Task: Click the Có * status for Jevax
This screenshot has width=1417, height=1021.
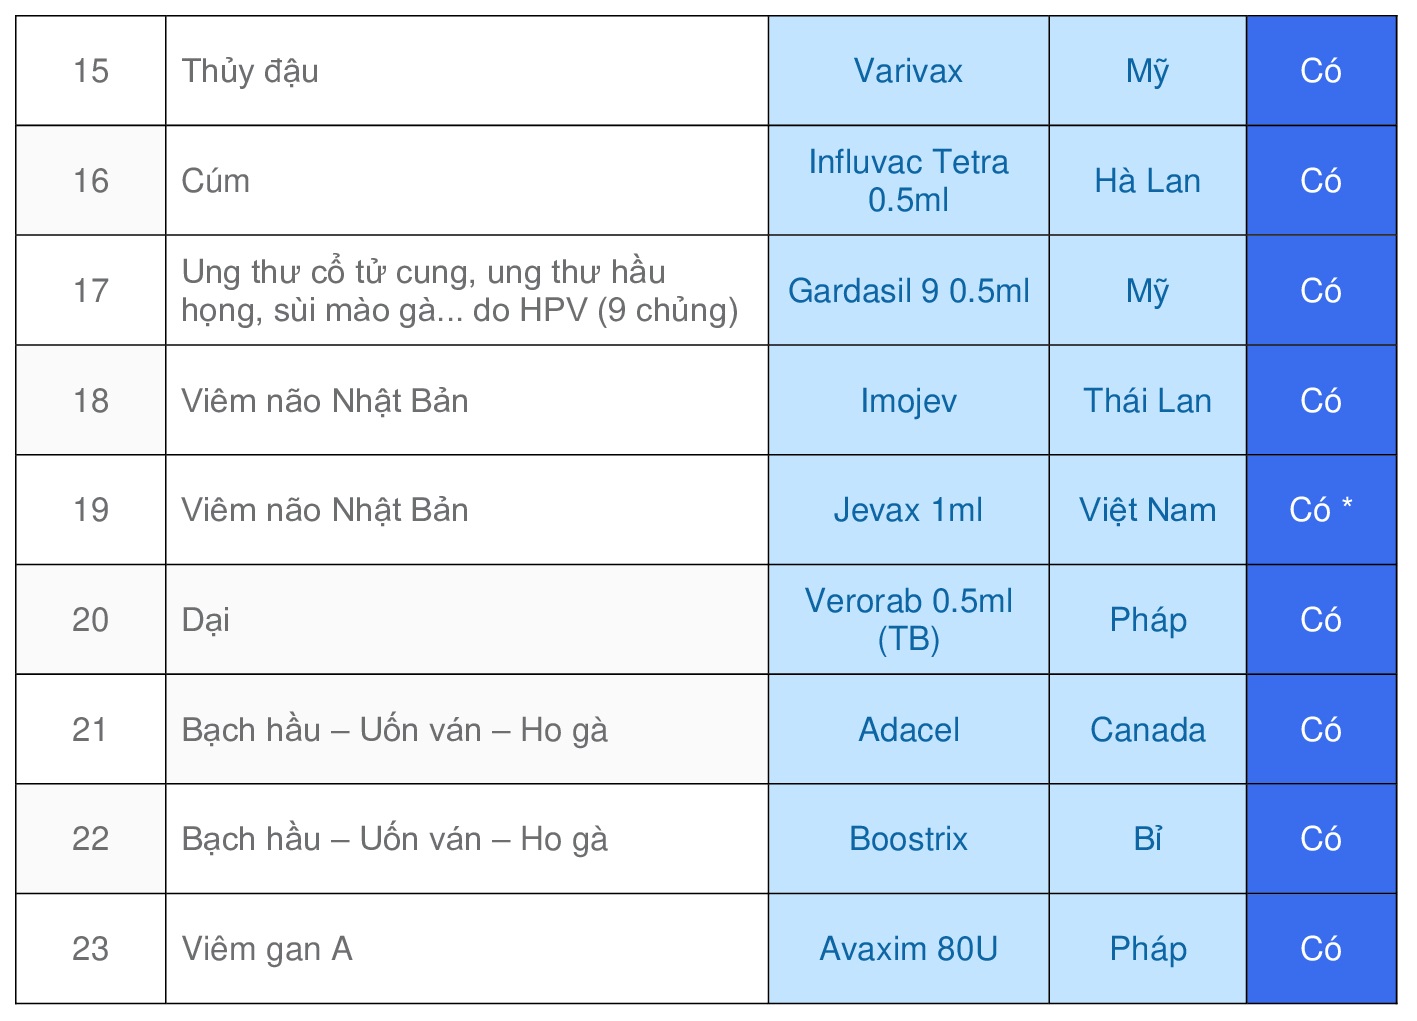Action: (x=1321, y=510)
